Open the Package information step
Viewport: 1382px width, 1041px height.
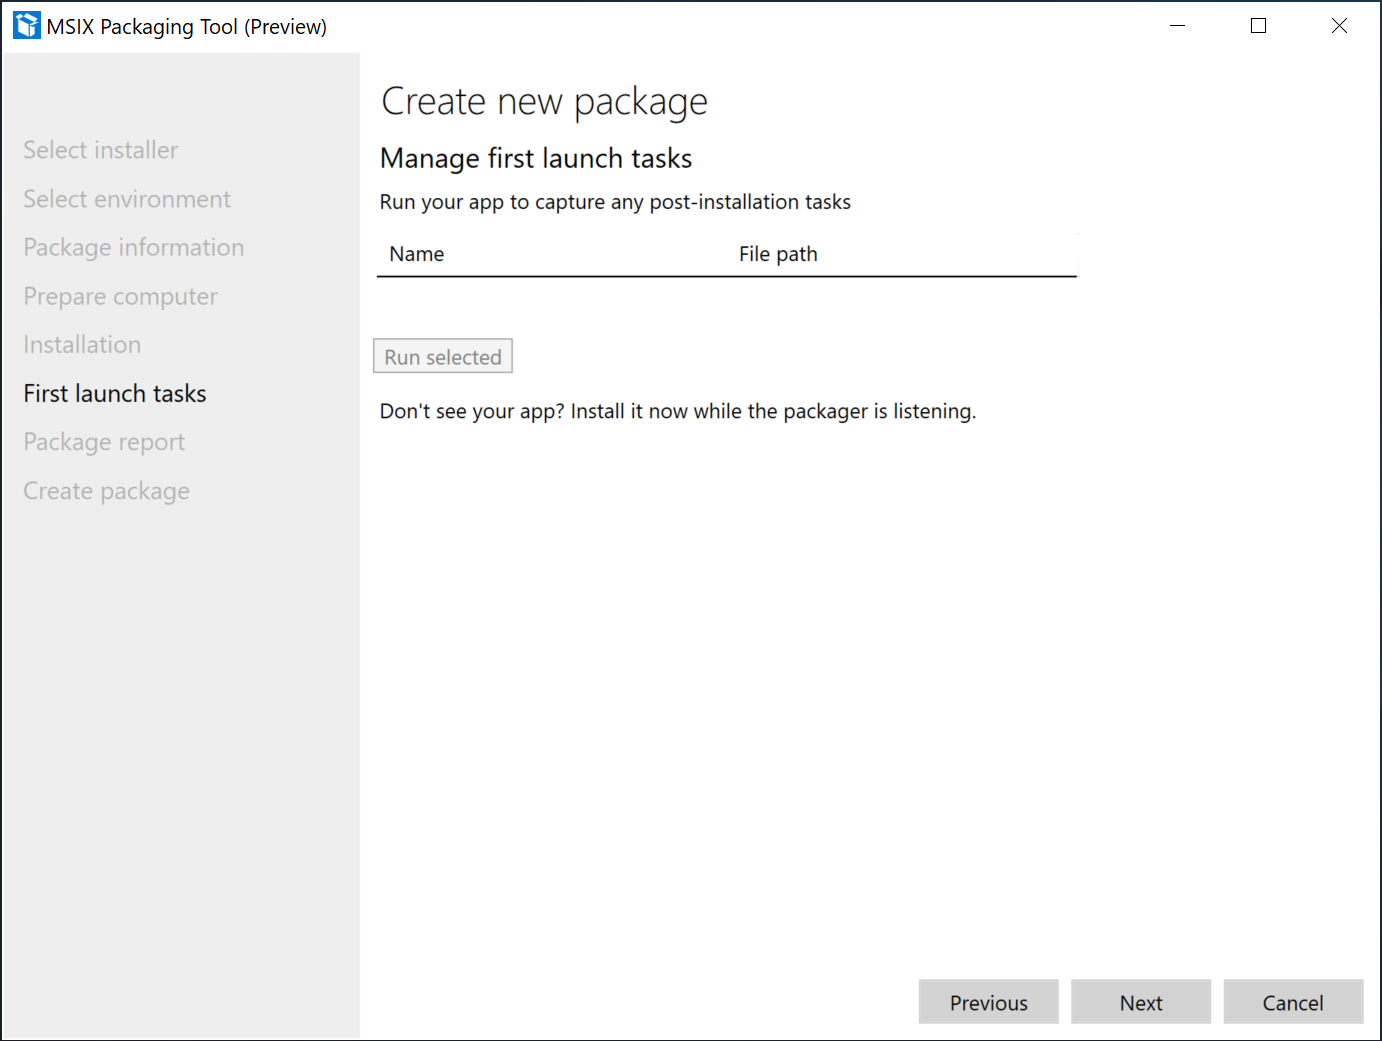coord(134,248)
